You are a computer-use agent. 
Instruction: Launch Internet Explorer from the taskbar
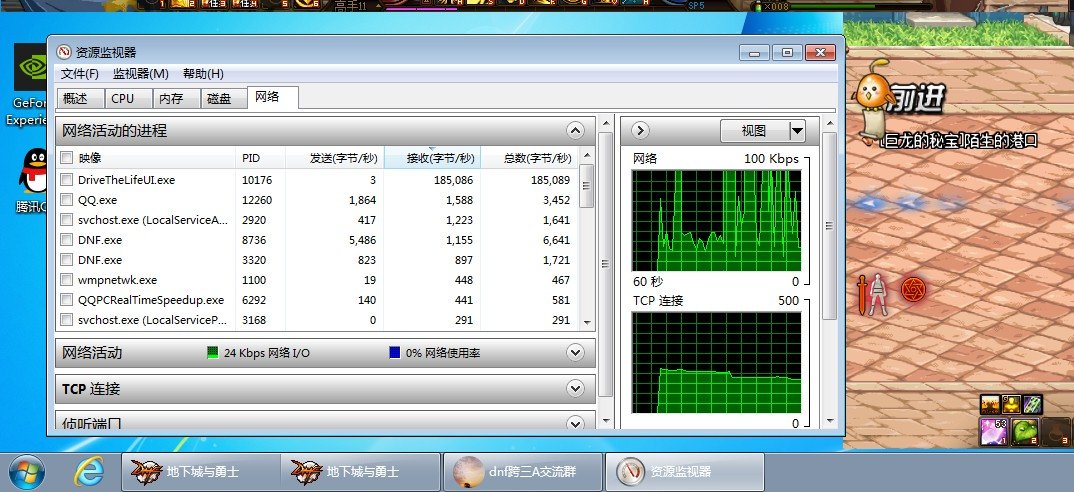(89, 472)
